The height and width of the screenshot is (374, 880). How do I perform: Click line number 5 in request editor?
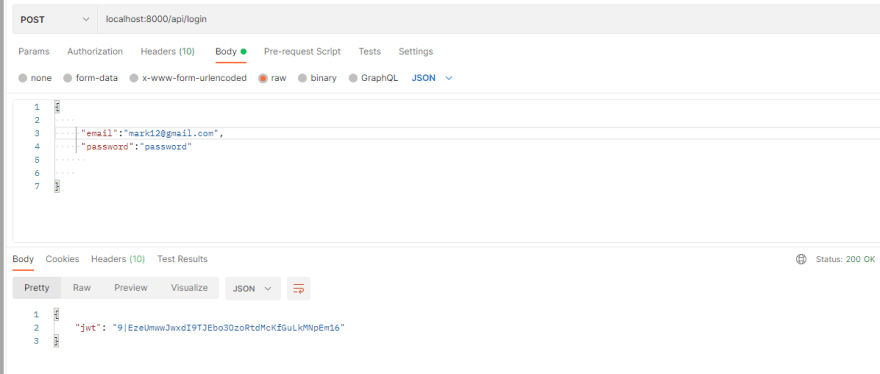tap(37, 160)
